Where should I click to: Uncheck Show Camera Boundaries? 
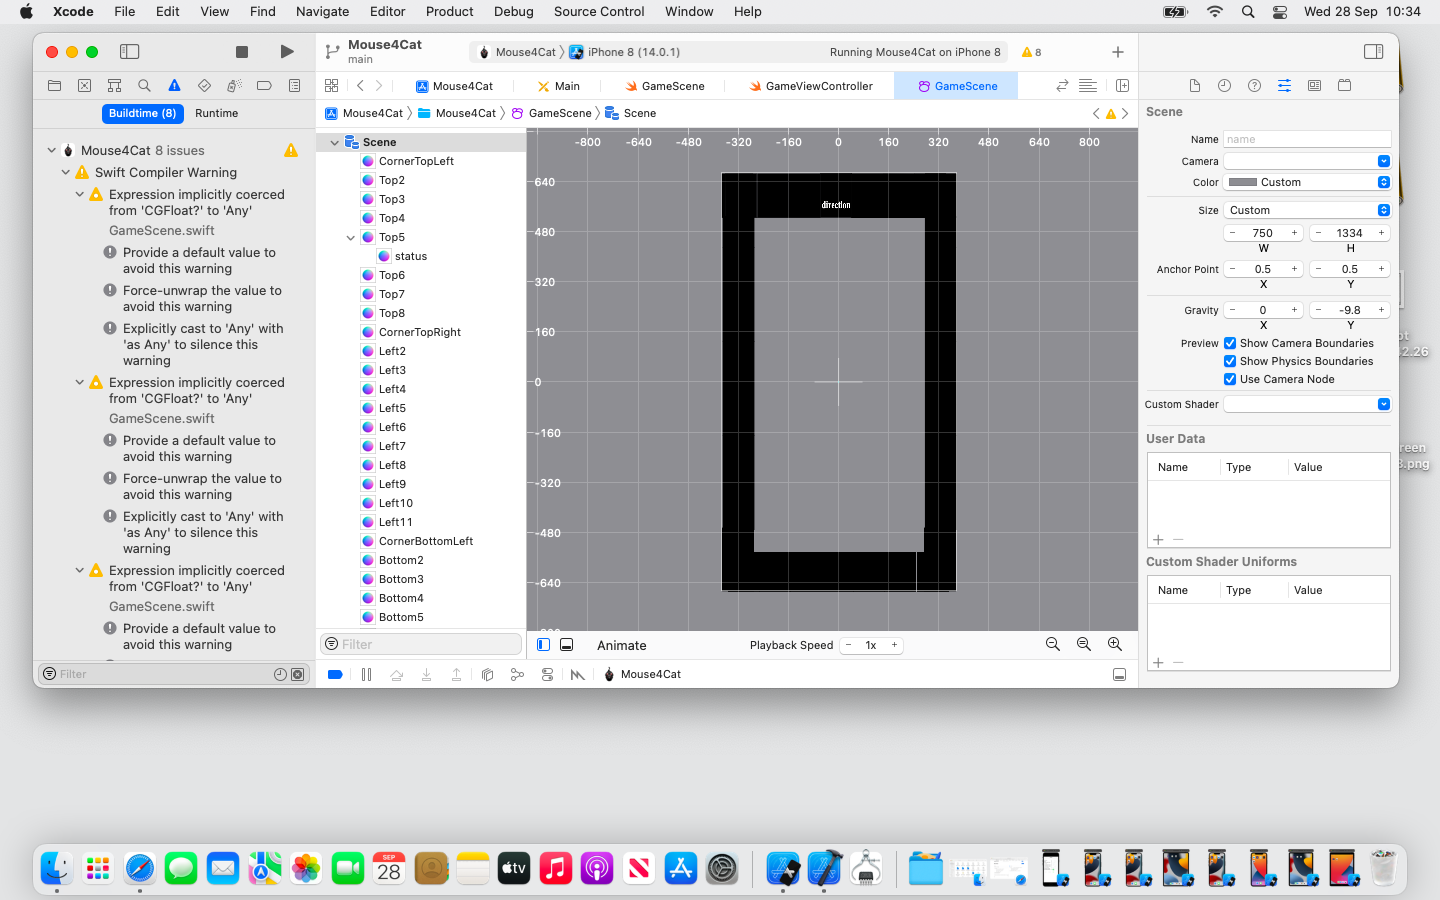(1230, 343)
